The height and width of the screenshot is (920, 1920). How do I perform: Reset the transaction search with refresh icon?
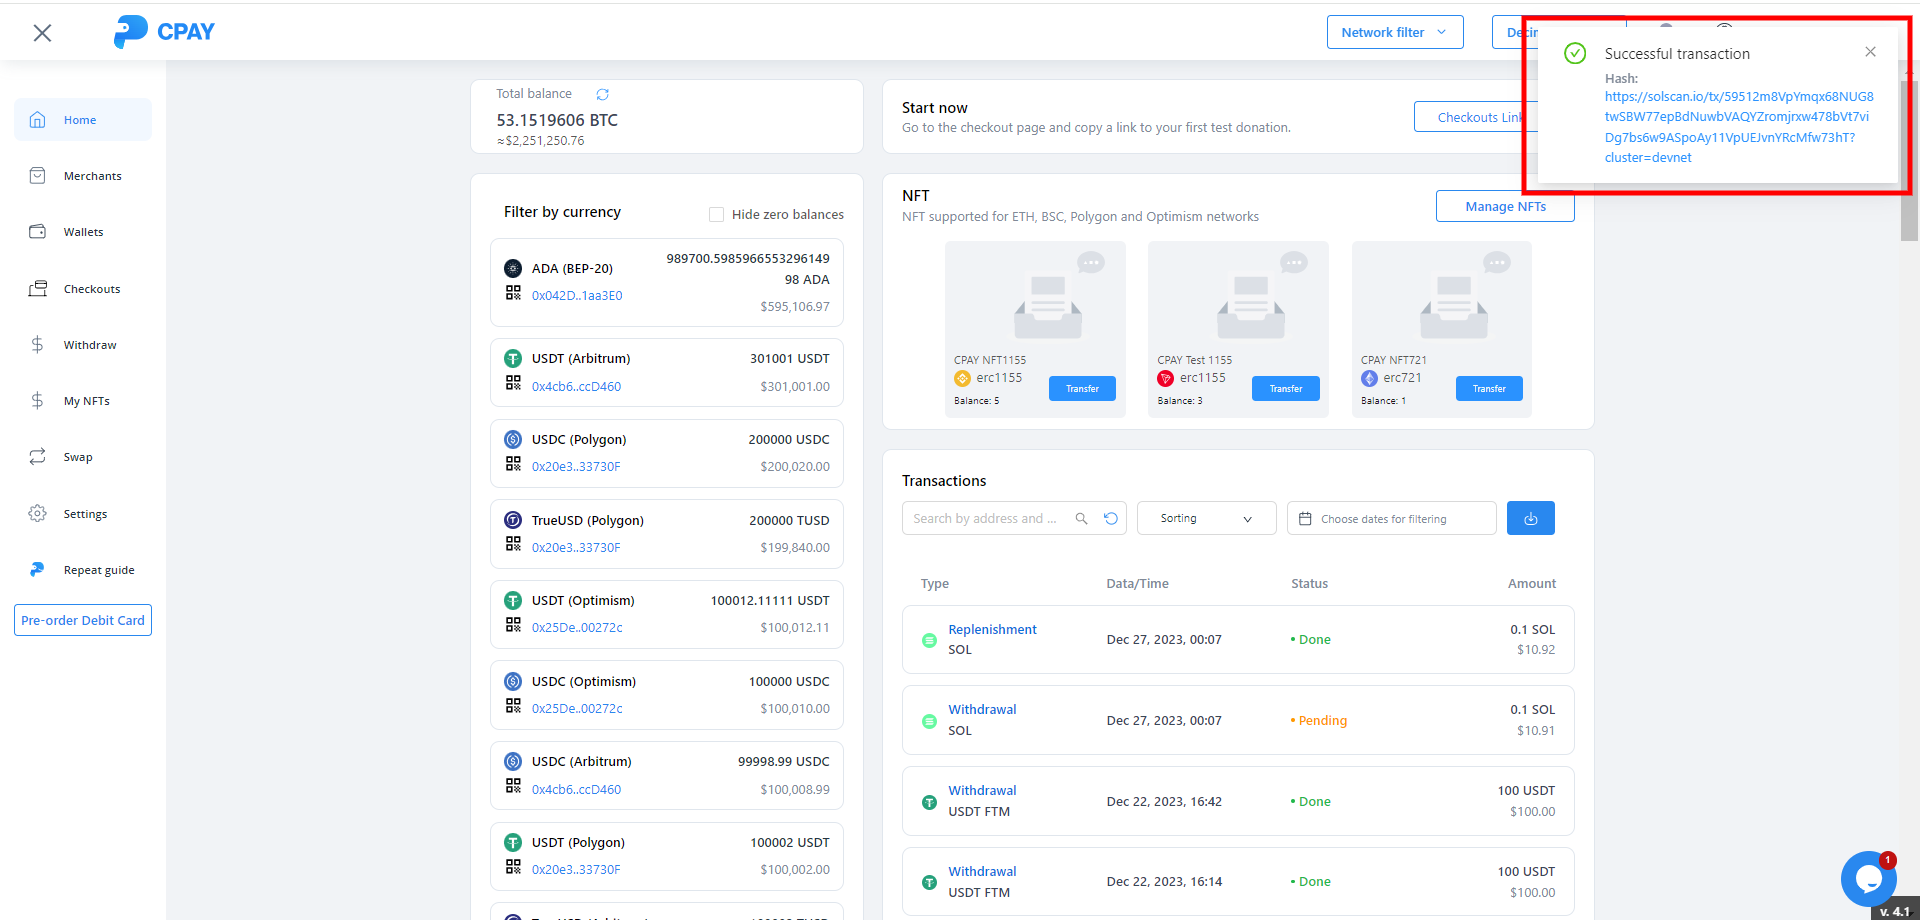1111,518
